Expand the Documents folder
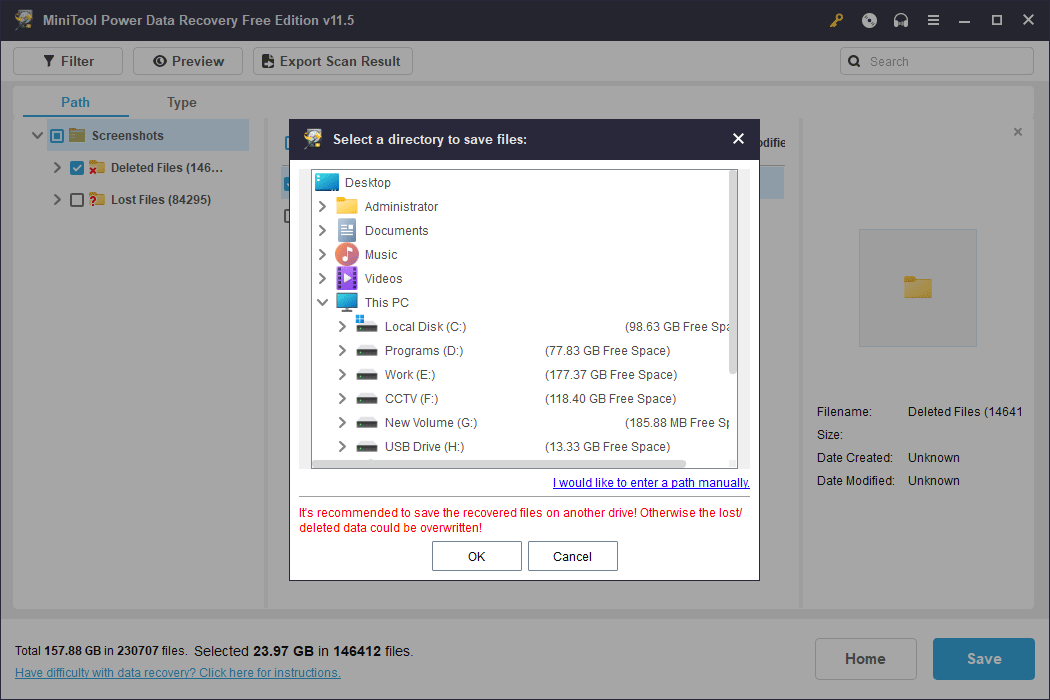Image resolution: width=1050 pixels, height=700 pixels. tap(322, 230)
